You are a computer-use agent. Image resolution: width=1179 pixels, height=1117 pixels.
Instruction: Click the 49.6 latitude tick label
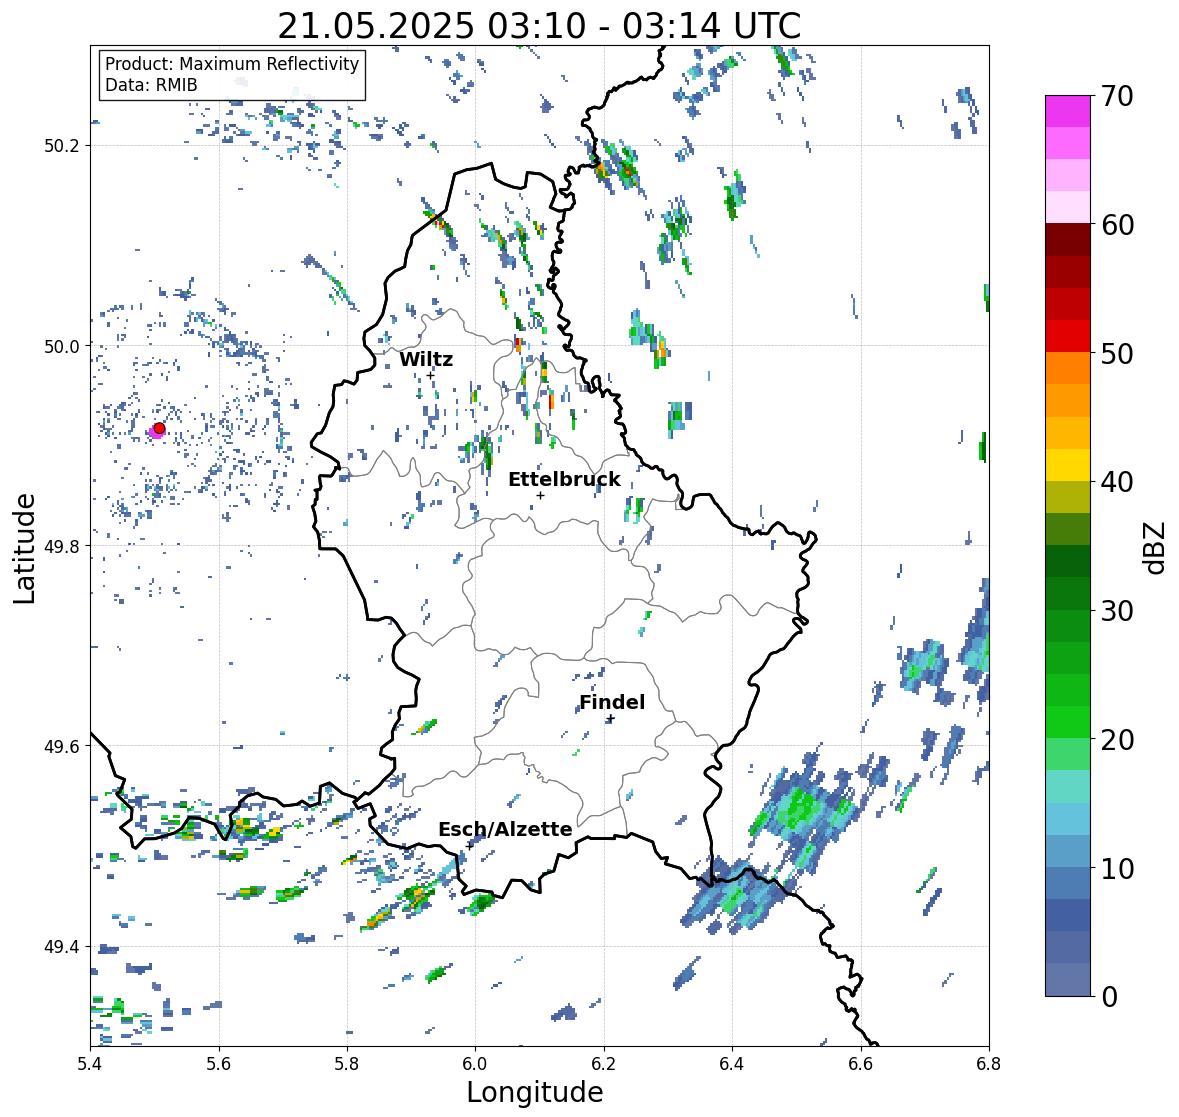62,746
